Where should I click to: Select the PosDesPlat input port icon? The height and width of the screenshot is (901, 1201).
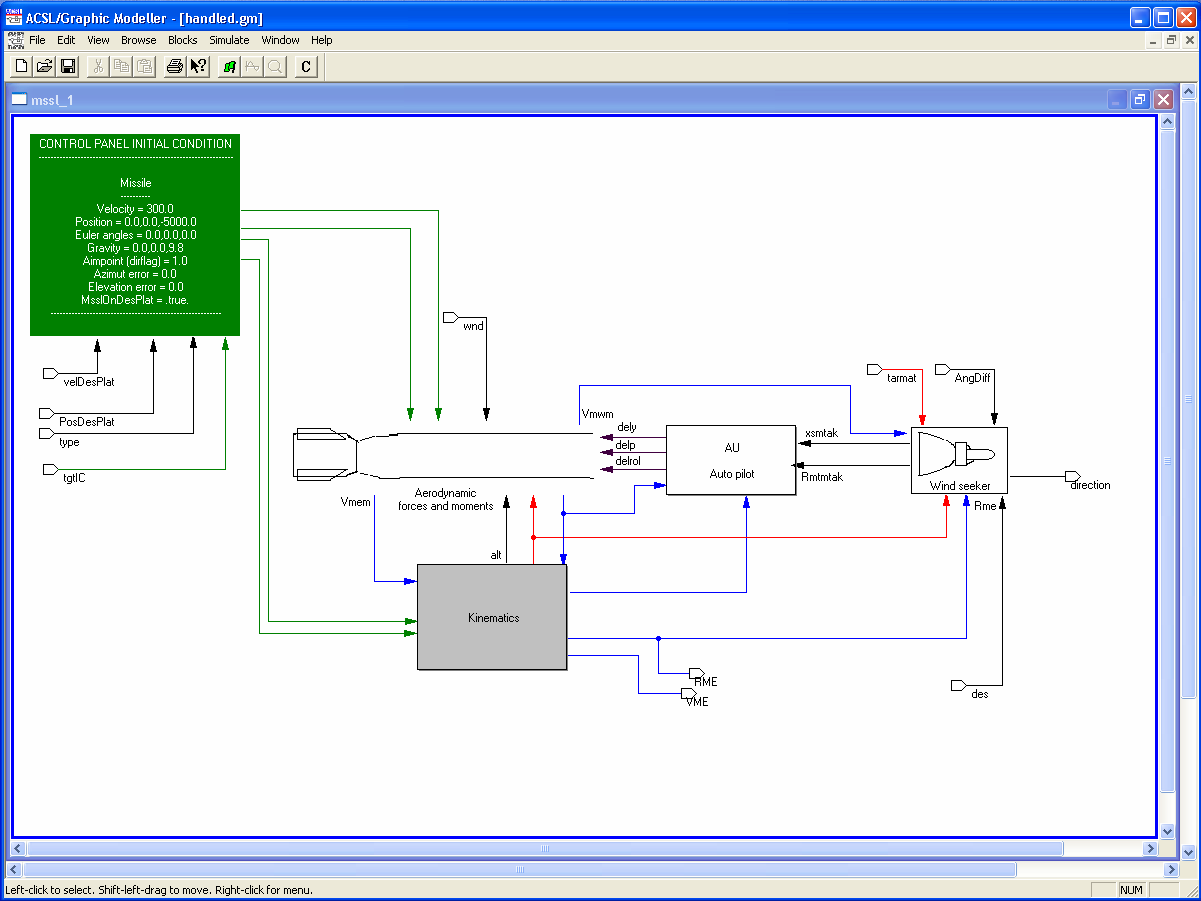[x=47, y=413]
